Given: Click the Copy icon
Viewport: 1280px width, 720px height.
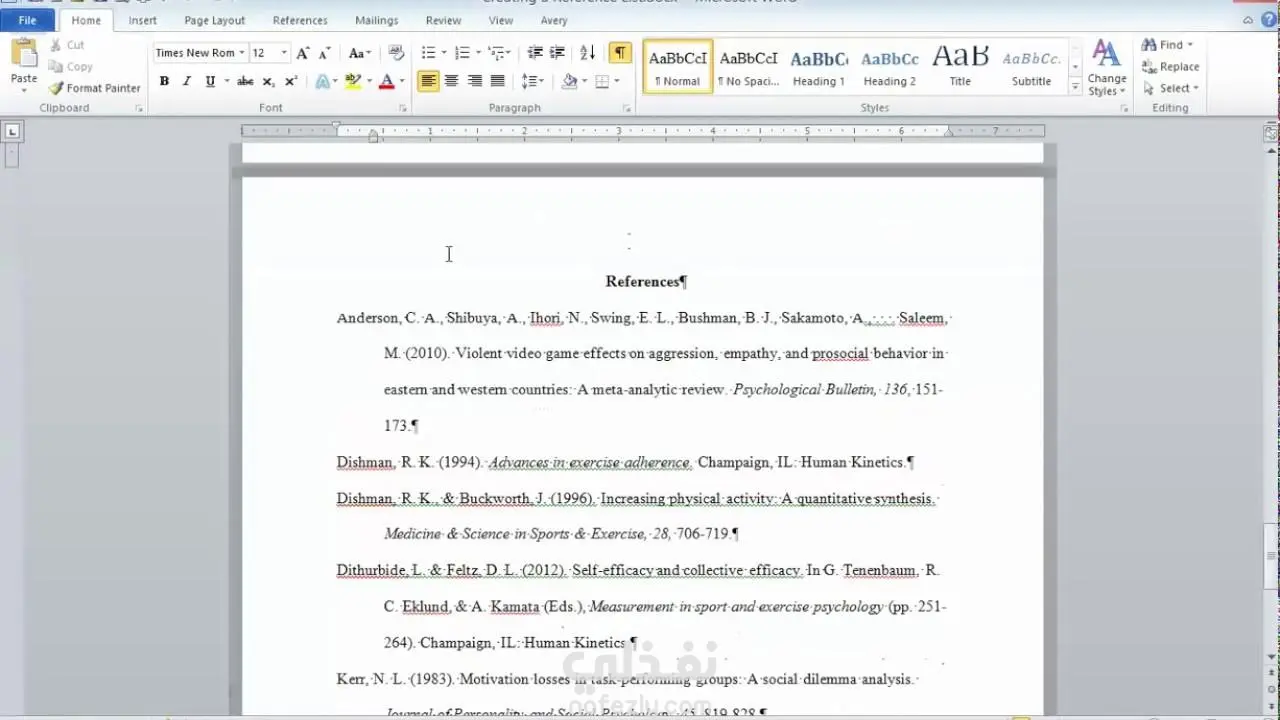Looking at the screenshot, I should tap(55, 67).
